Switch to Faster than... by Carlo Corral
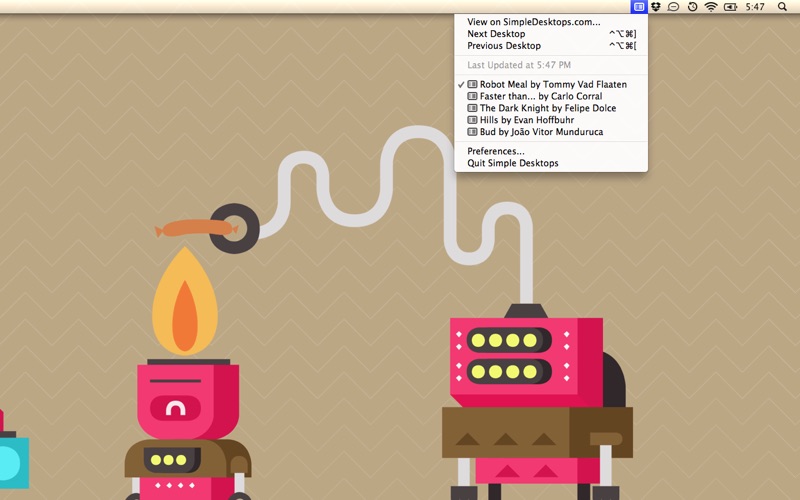This screenshot has width=800, height=500. click(551, 96)
